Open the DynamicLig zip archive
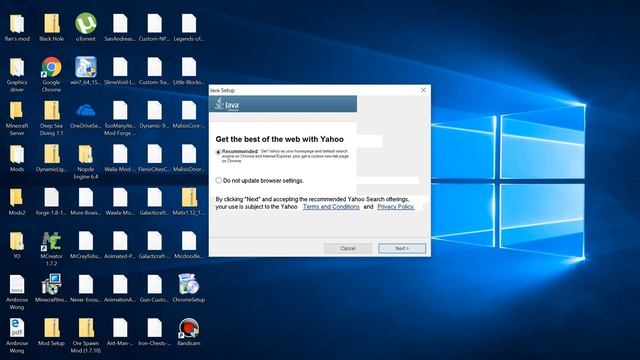The height and width of the screenshot is (360, 640). click(51, 158)
